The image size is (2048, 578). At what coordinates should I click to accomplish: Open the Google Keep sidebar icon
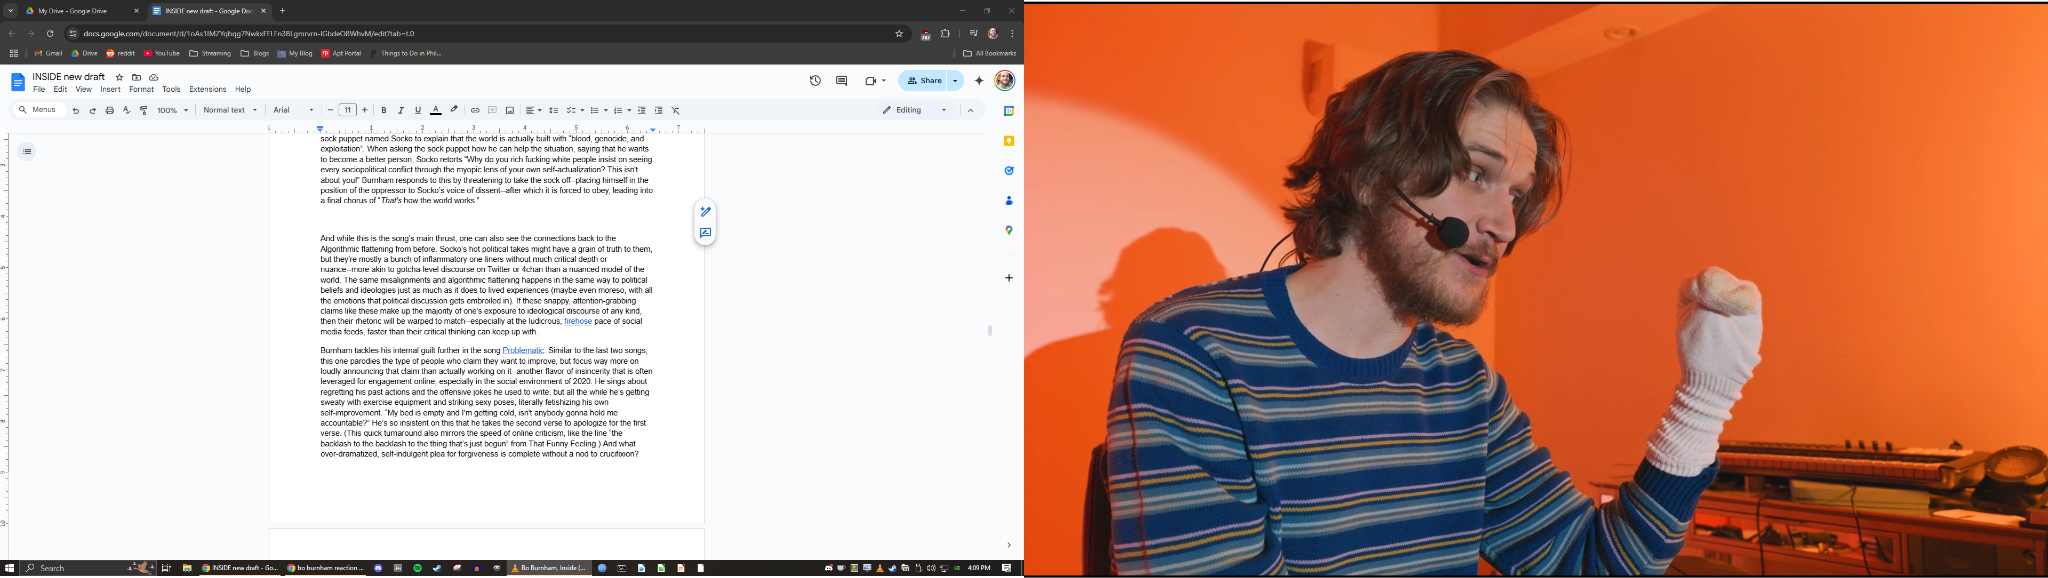coord(1009,141)
